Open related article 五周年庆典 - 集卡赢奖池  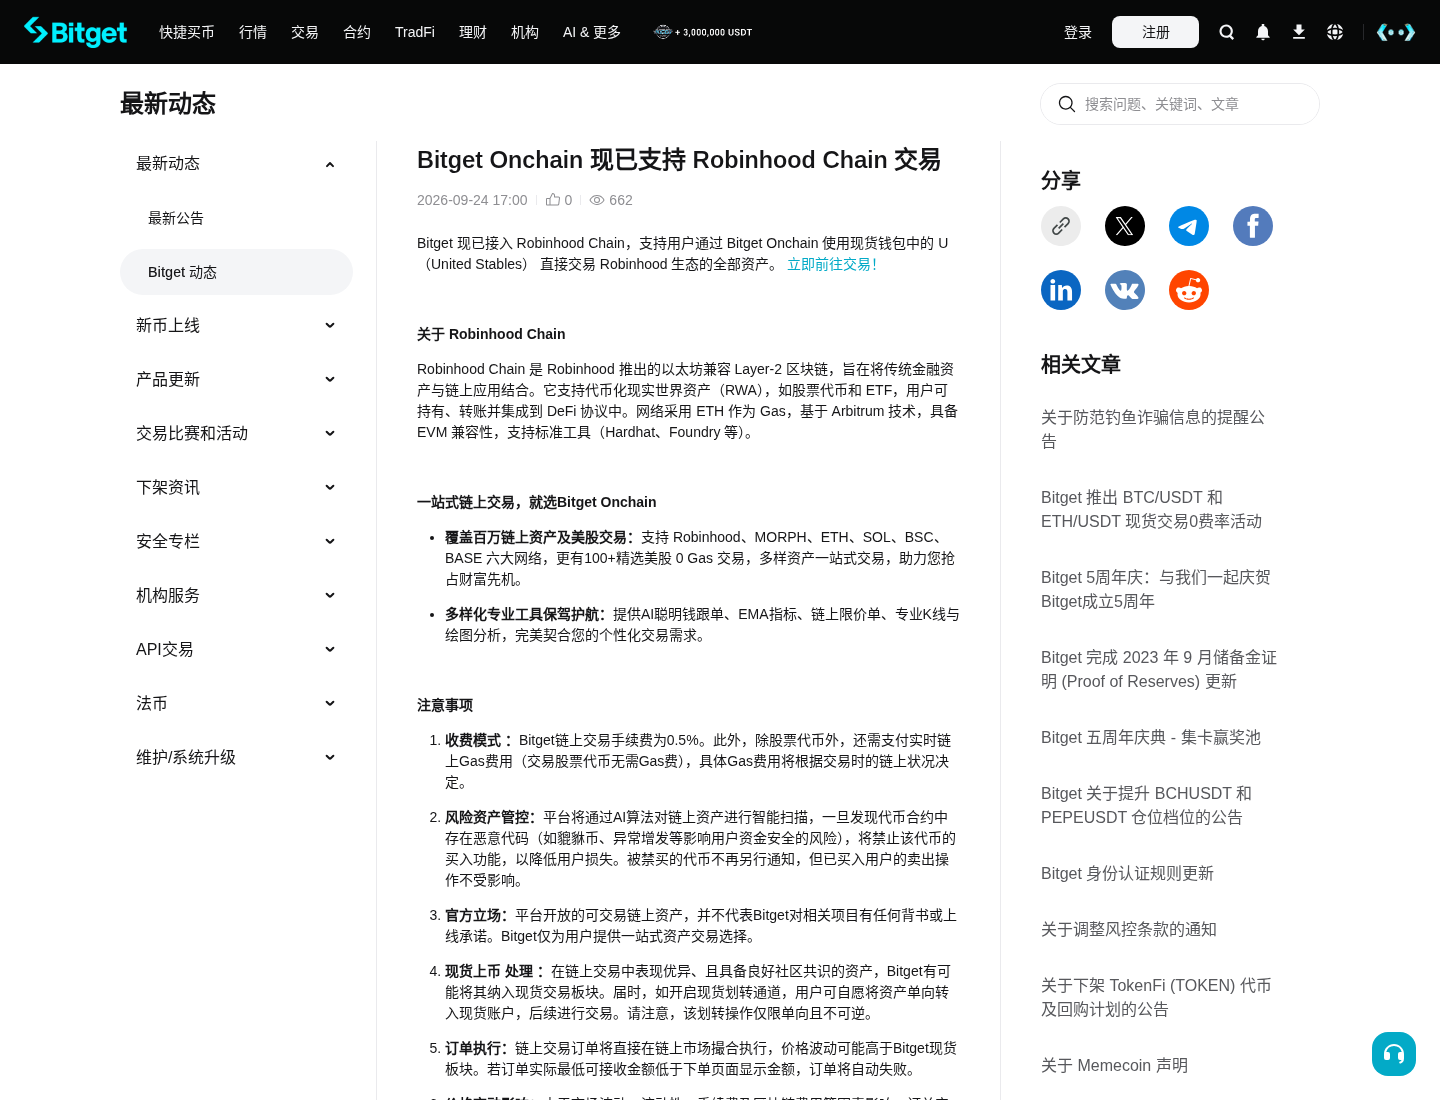point(1151,737)
